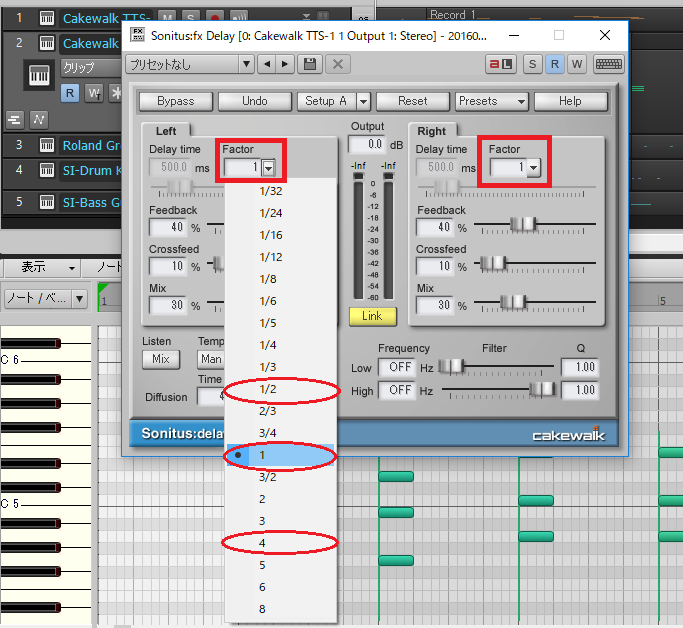This screenshot has width=683, height=628.
Task: Toggle Bypass on the delay plugin
Action: 176,101
